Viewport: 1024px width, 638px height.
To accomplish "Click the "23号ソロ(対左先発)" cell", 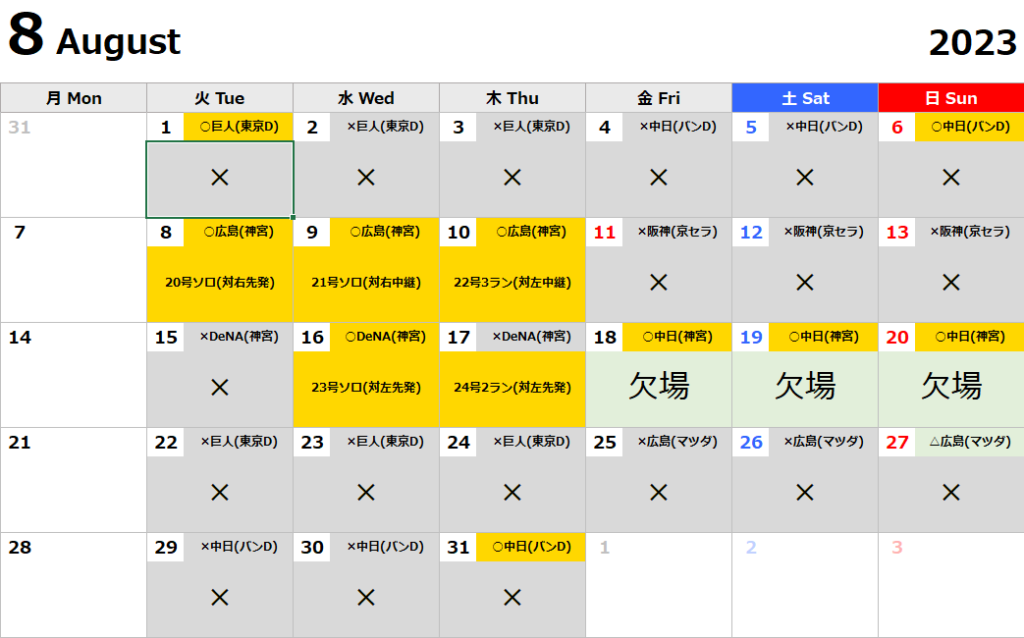I will [366, 388].
